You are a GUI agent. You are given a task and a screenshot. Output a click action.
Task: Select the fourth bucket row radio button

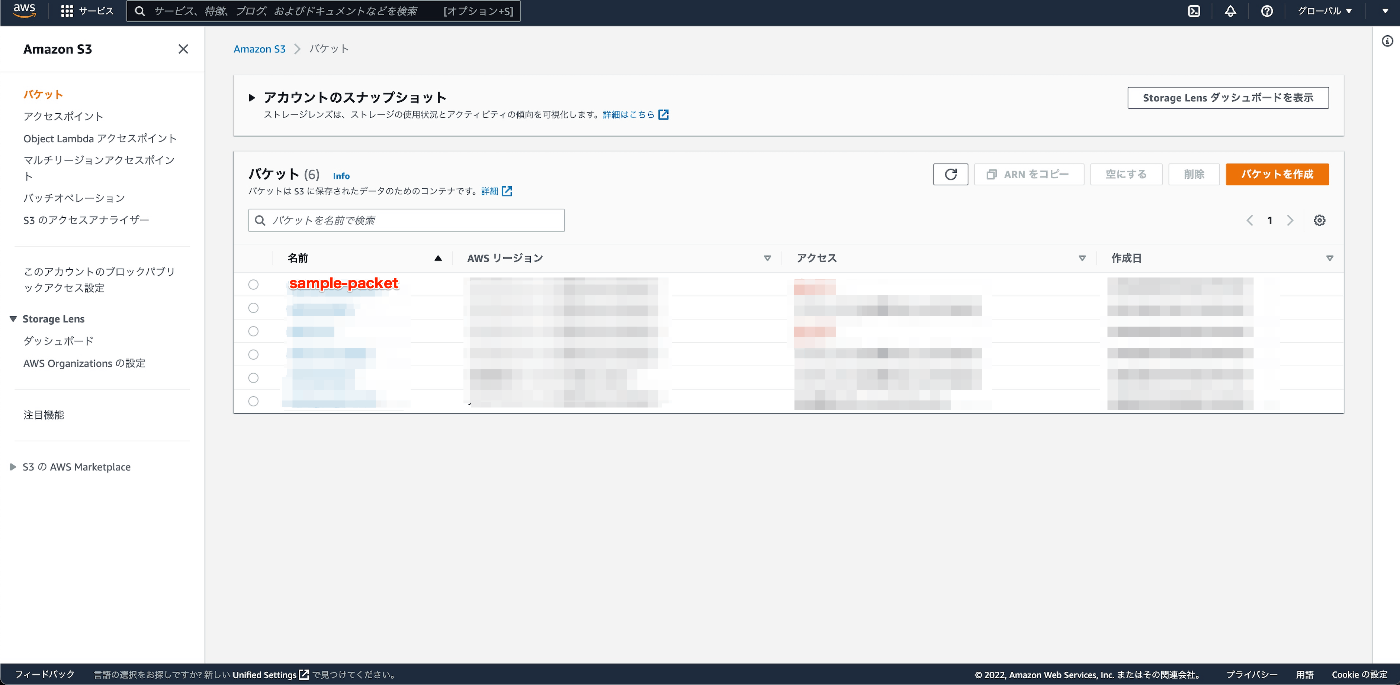pyautogui.click(x=253, y=354)
